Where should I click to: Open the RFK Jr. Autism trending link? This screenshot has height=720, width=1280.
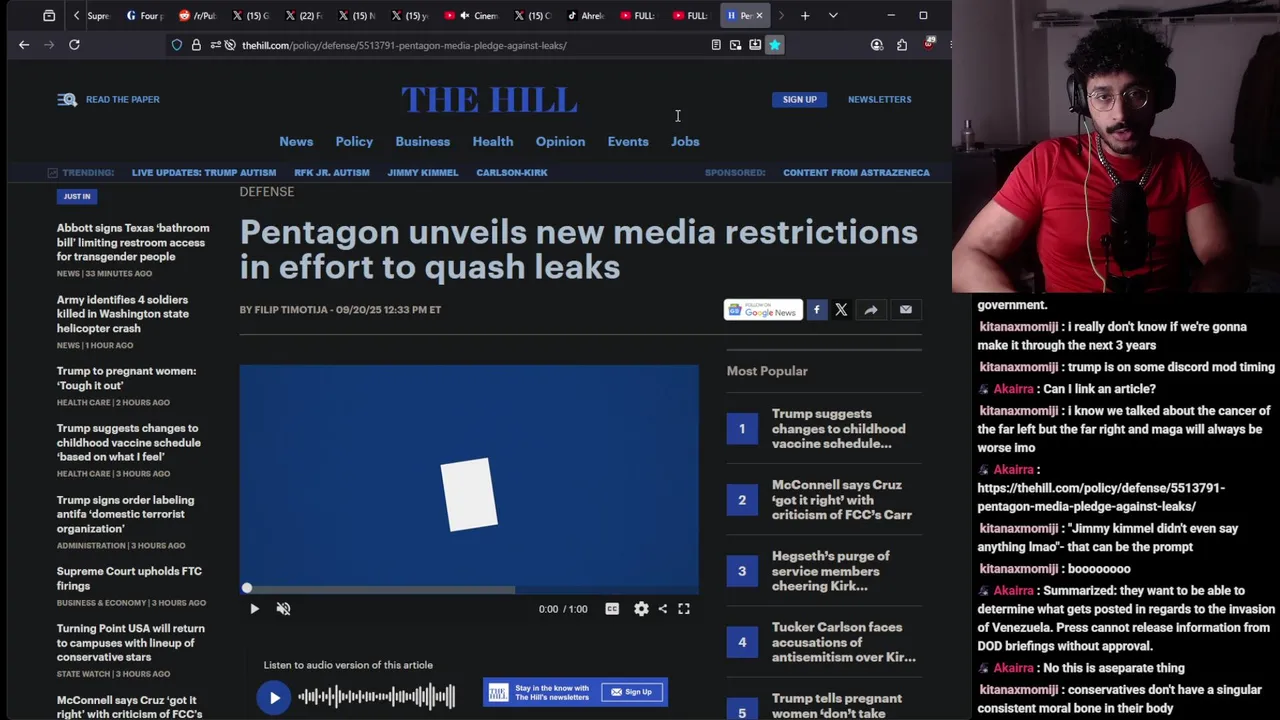[332, 172]
